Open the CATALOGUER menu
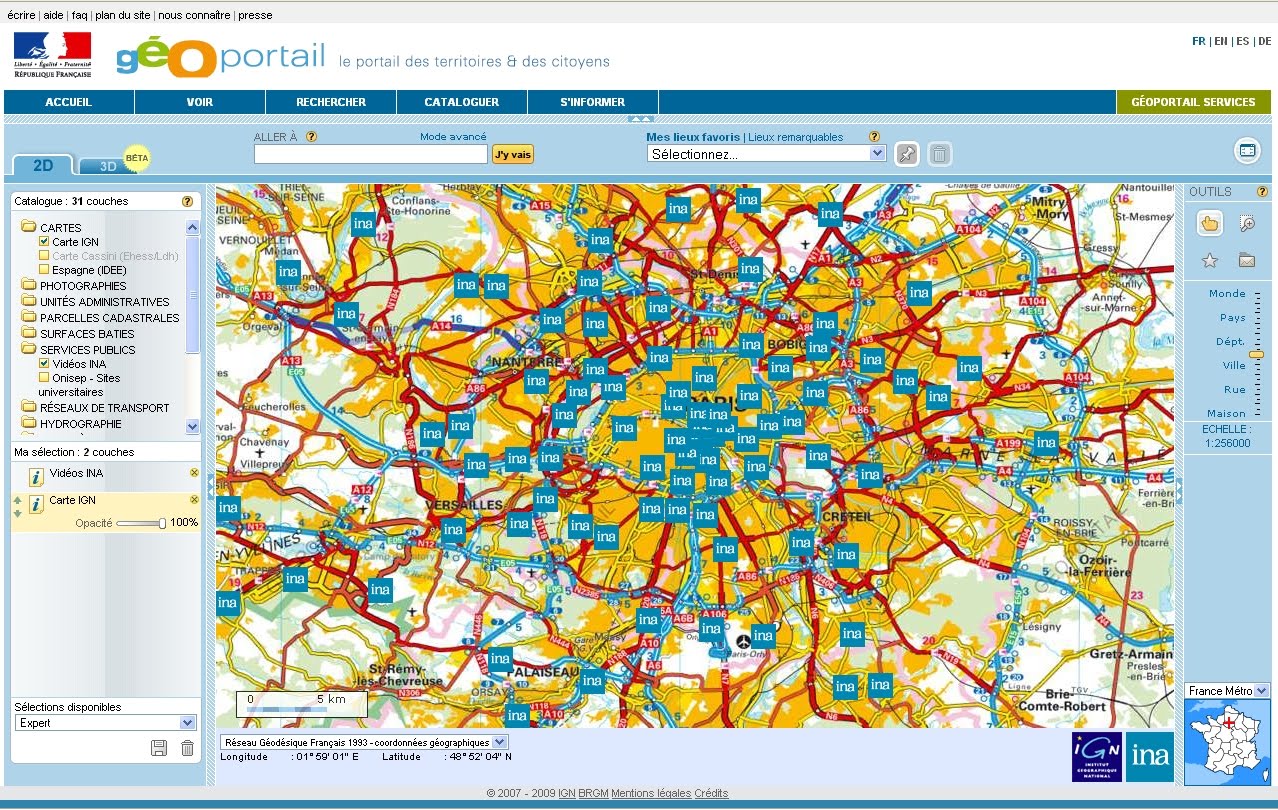Viewport: 1278px width, 810px height. click(462, 102)
